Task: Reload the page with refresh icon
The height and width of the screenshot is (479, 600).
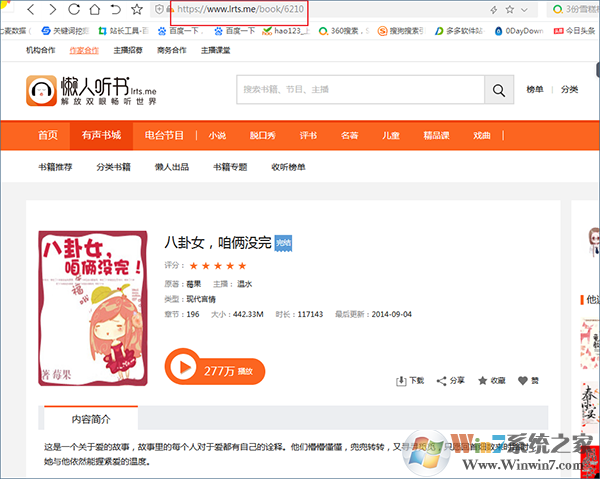Action: pyautogui.click(x=73, y=10)
